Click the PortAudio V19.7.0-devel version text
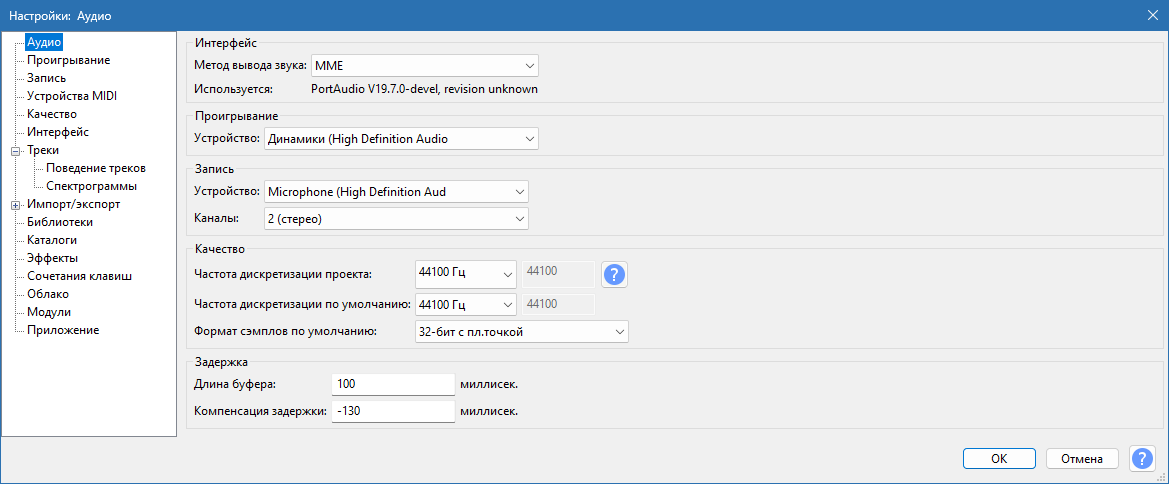Screen dimensions: 1169x484 (x=423, y=89)
